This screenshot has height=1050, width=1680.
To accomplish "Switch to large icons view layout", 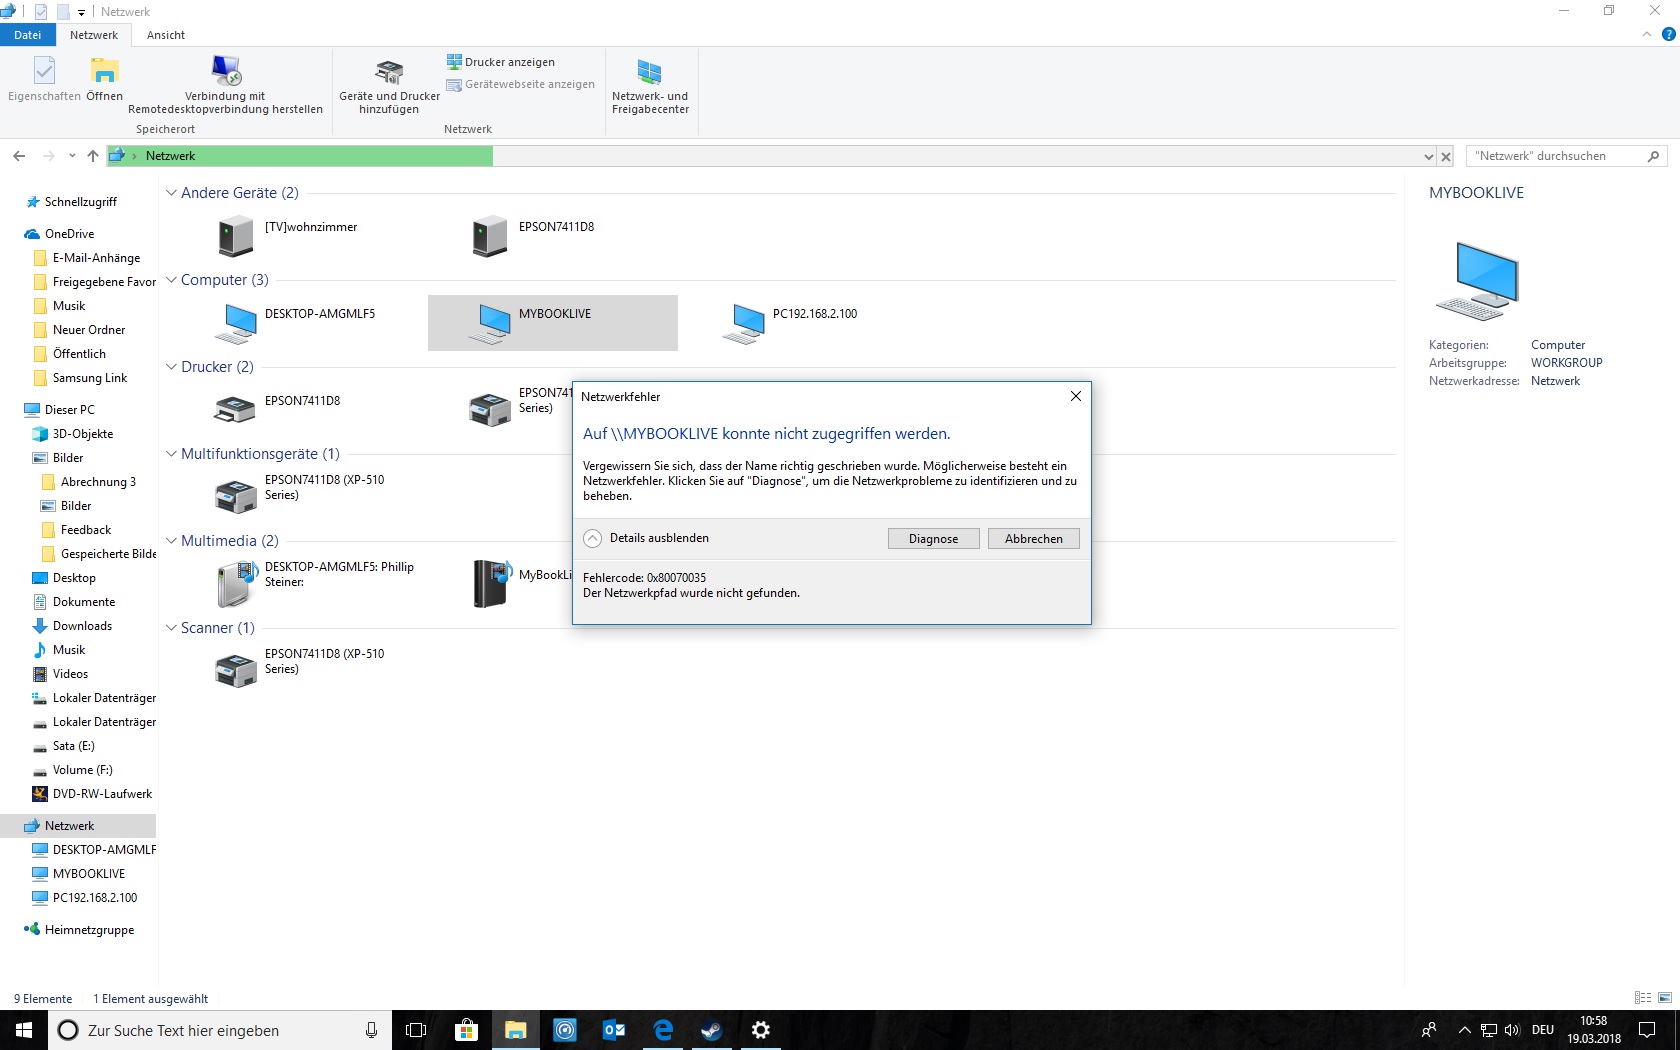I will 1665,998.
